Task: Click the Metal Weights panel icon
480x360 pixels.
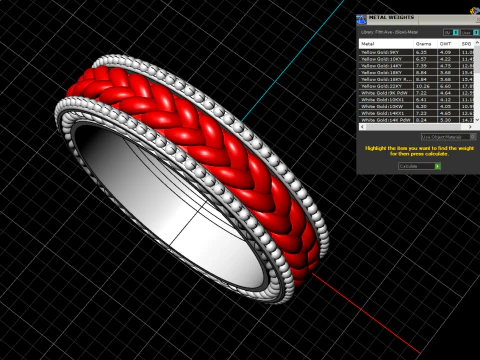Action: click(361, 20)
